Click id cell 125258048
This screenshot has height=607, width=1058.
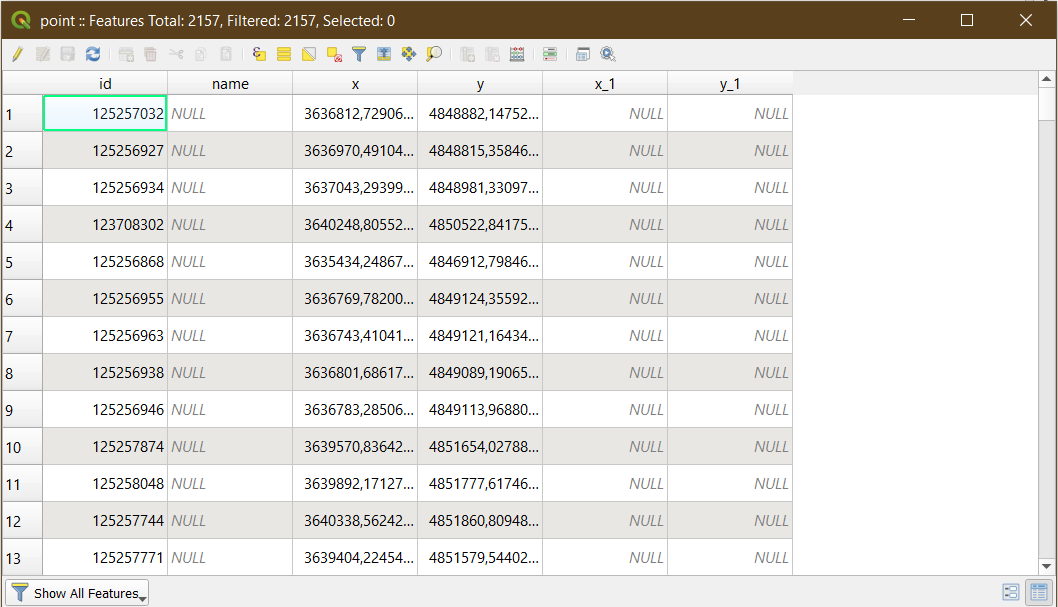pyautogui.click(x=105, y=484)
